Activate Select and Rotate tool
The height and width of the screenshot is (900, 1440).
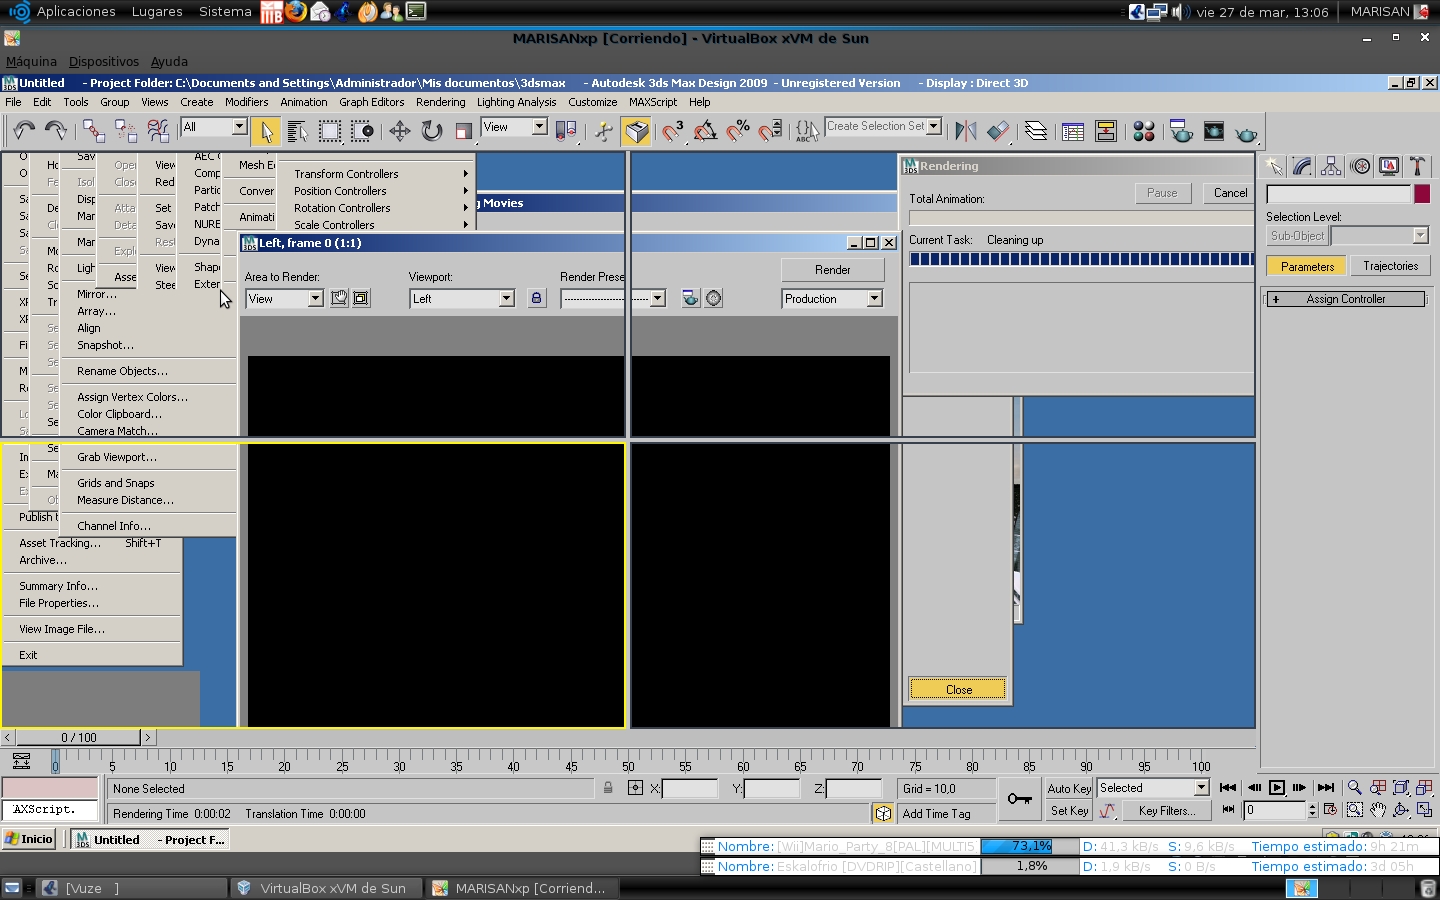point(432,131)
